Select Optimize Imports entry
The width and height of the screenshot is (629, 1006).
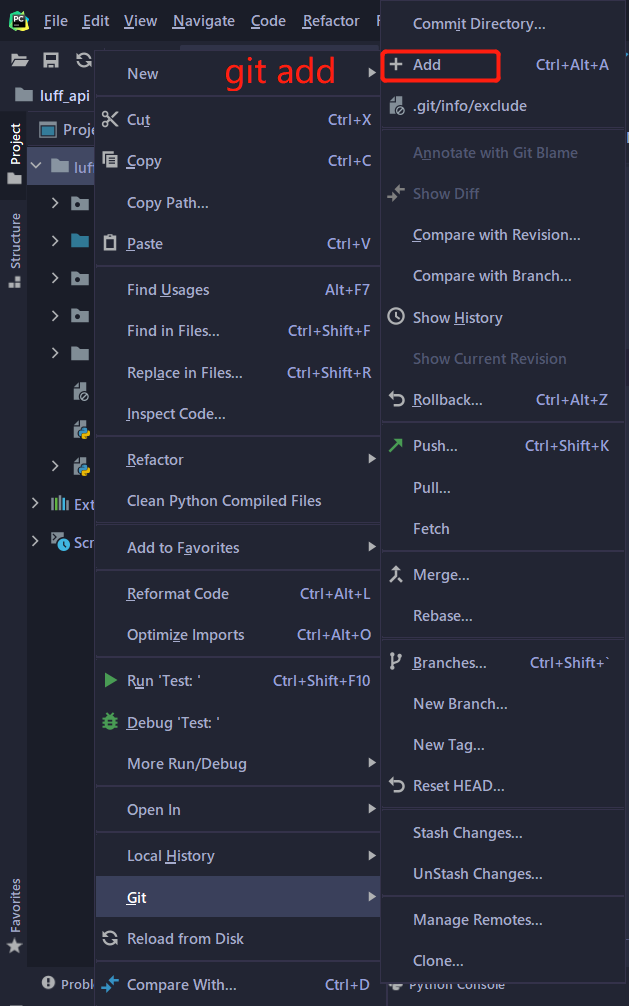point(237,635)
